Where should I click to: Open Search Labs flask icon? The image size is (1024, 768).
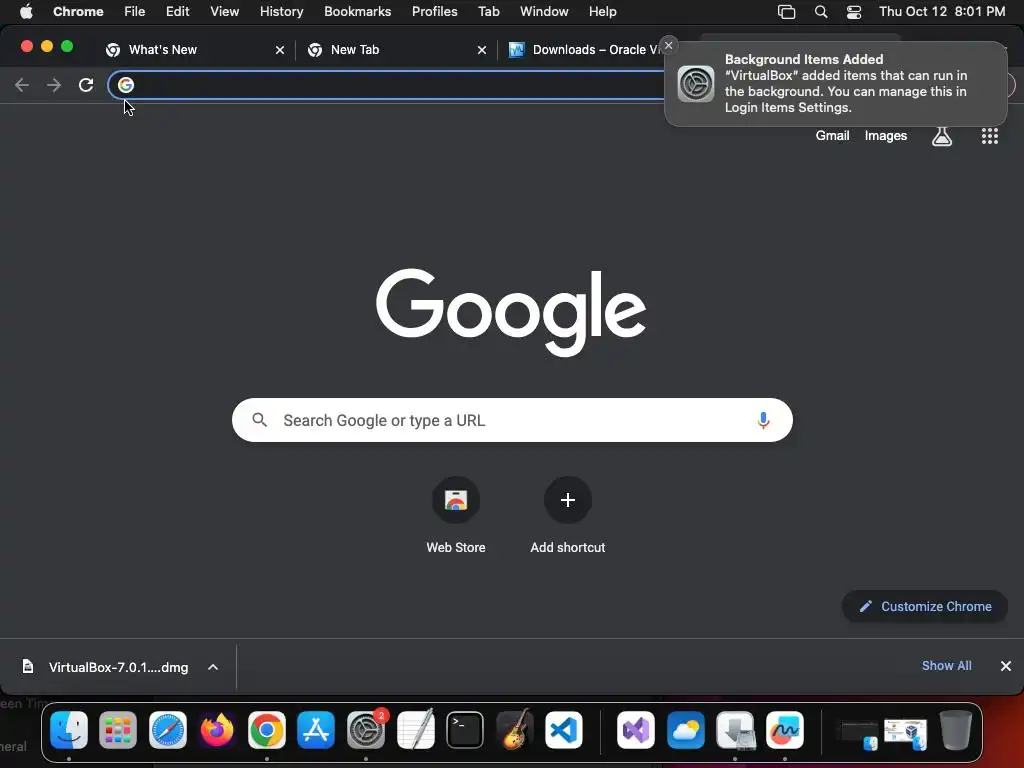pos(942,136)
